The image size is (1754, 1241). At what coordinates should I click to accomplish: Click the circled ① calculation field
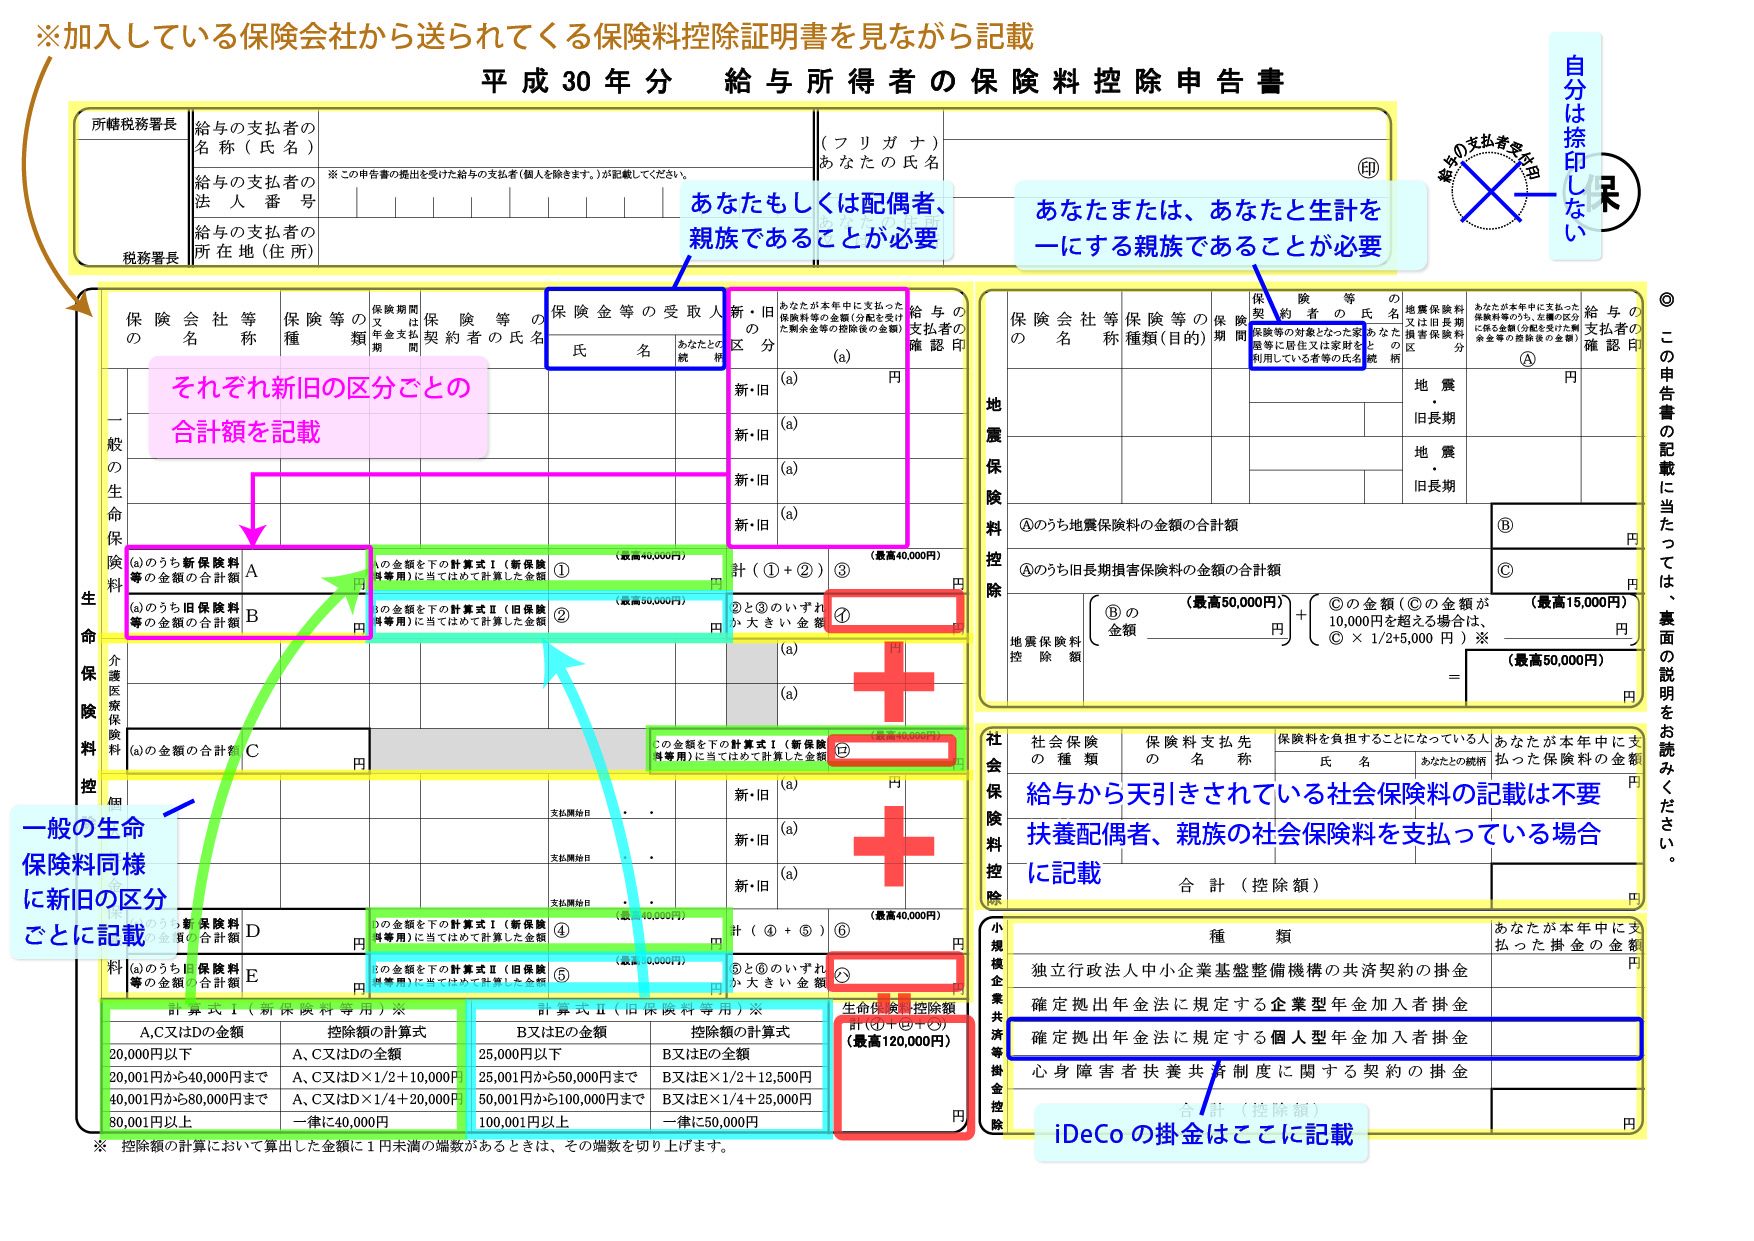pyautogui.click(x=637, y=570)
